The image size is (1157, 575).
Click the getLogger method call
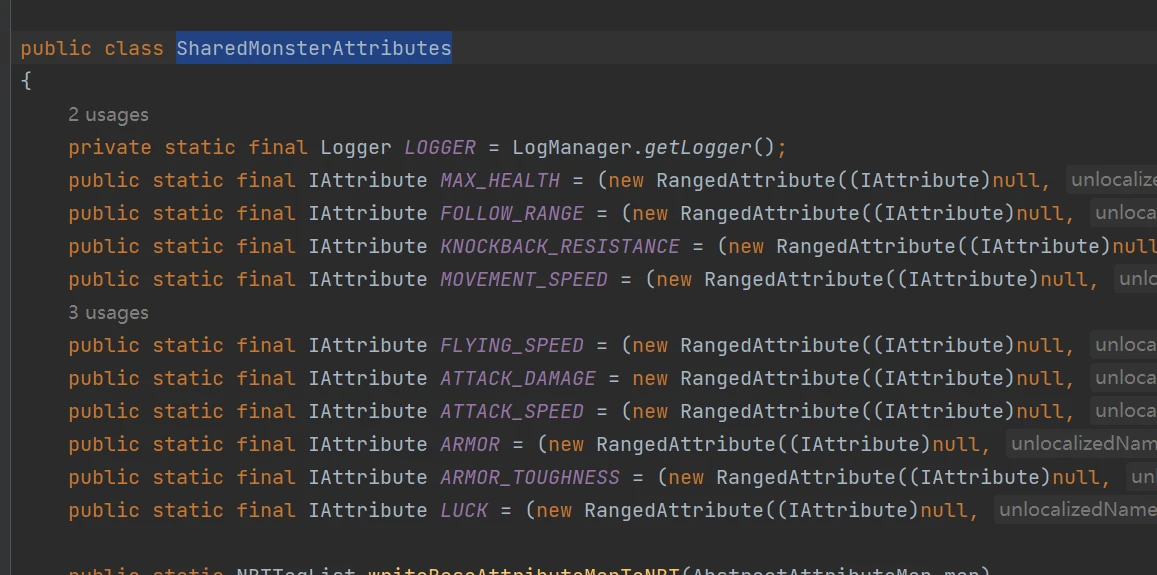click(697, 148)
